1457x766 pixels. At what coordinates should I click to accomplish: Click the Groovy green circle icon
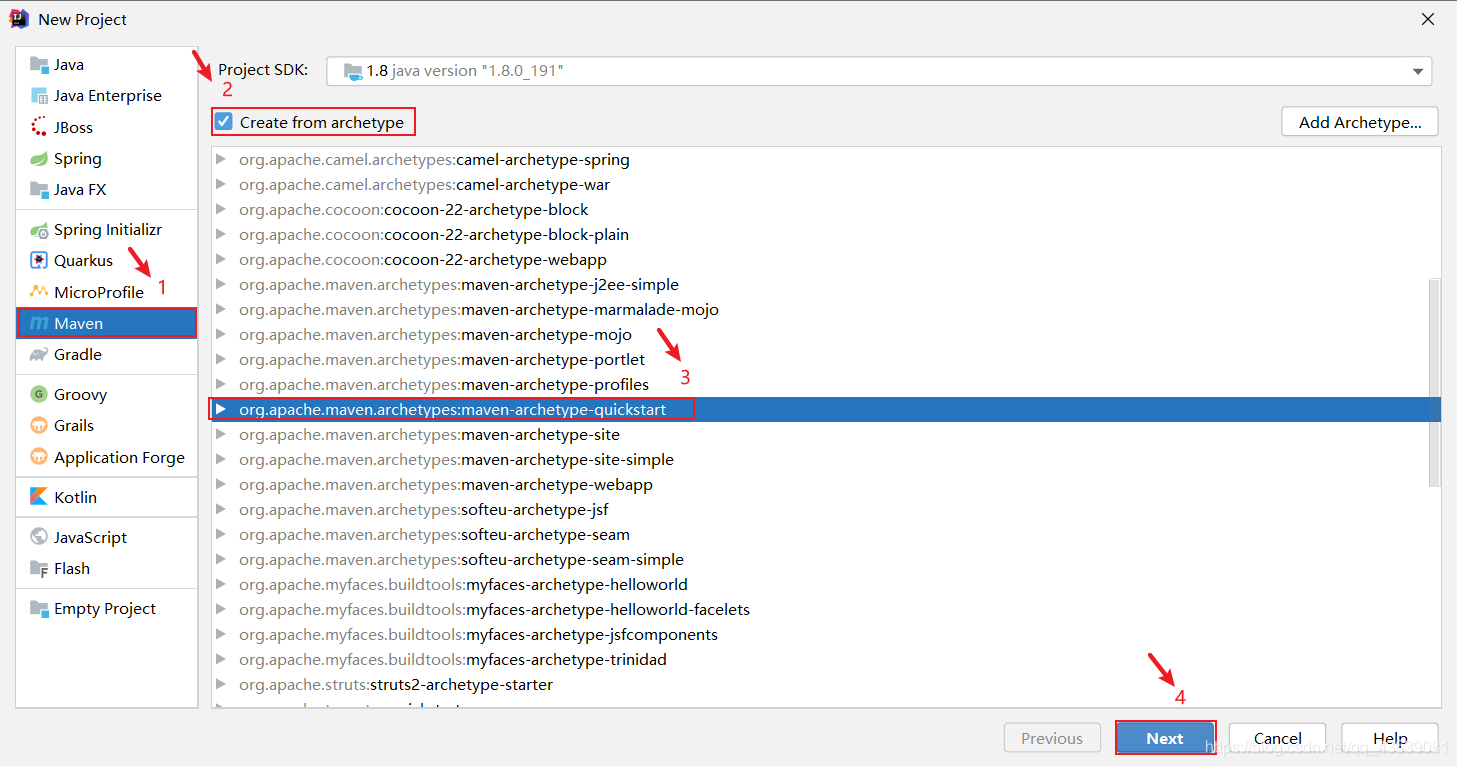39,395
